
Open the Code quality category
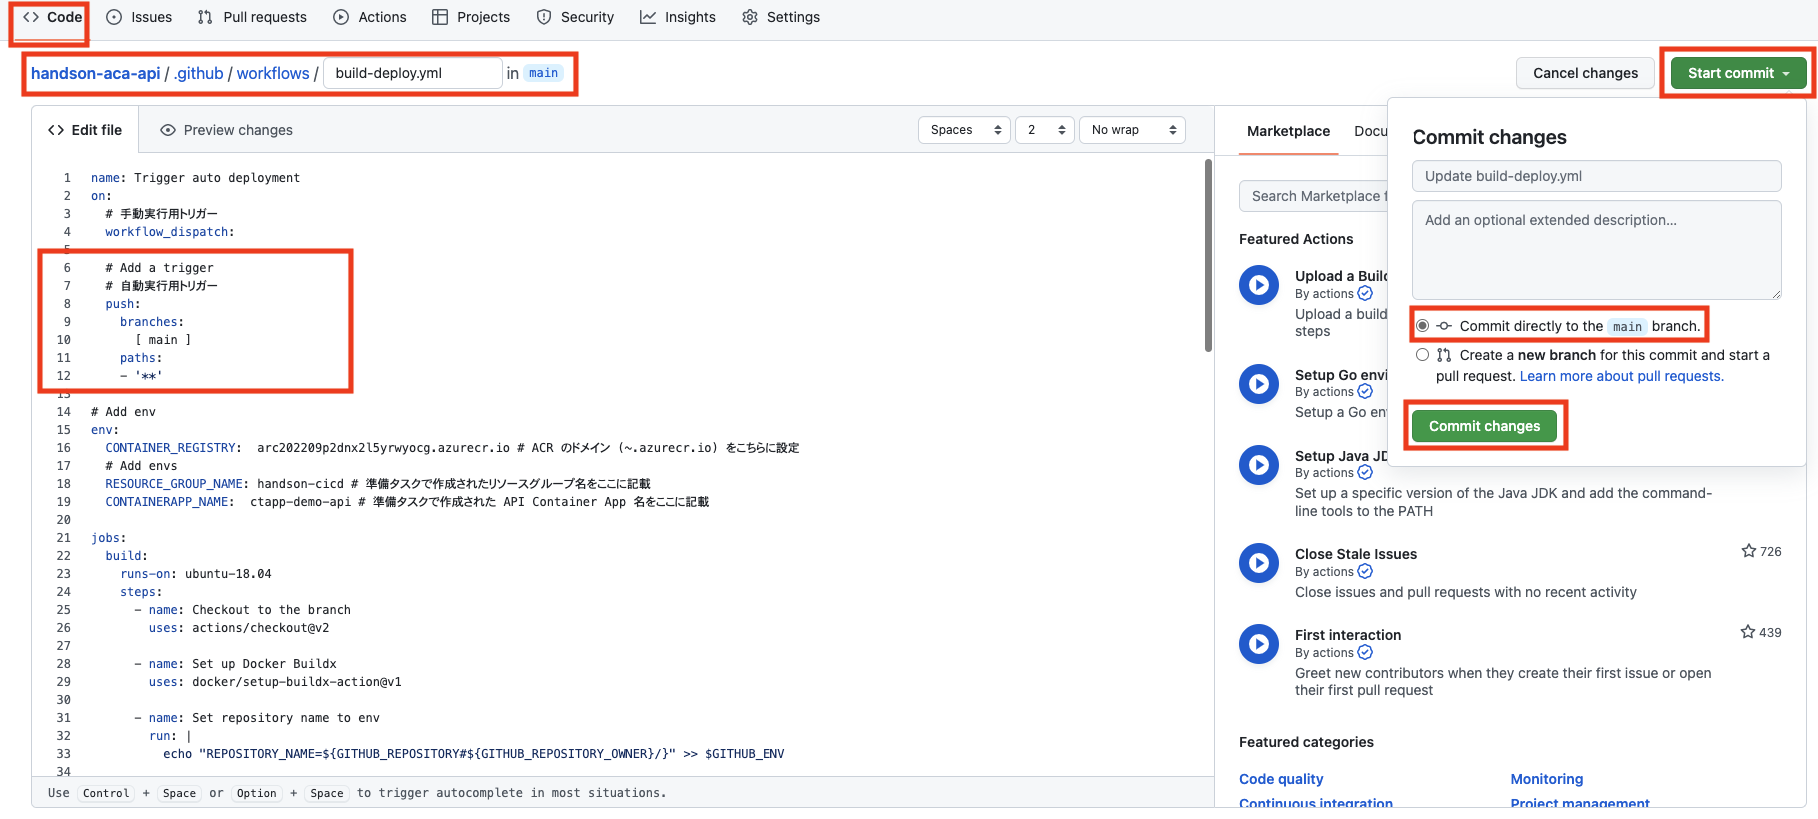click(x=1281, y=779)
